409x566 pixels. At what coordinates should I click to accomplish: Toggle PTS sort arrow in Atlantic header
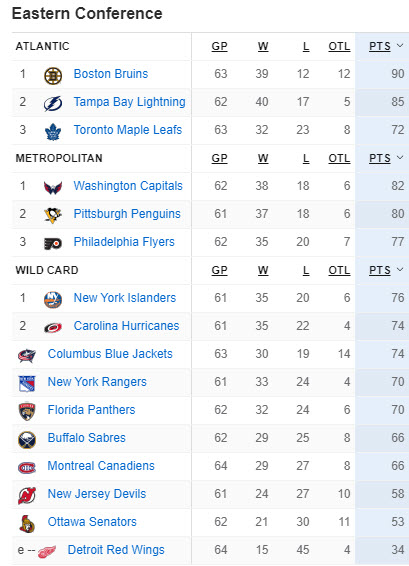coord(400,45)
